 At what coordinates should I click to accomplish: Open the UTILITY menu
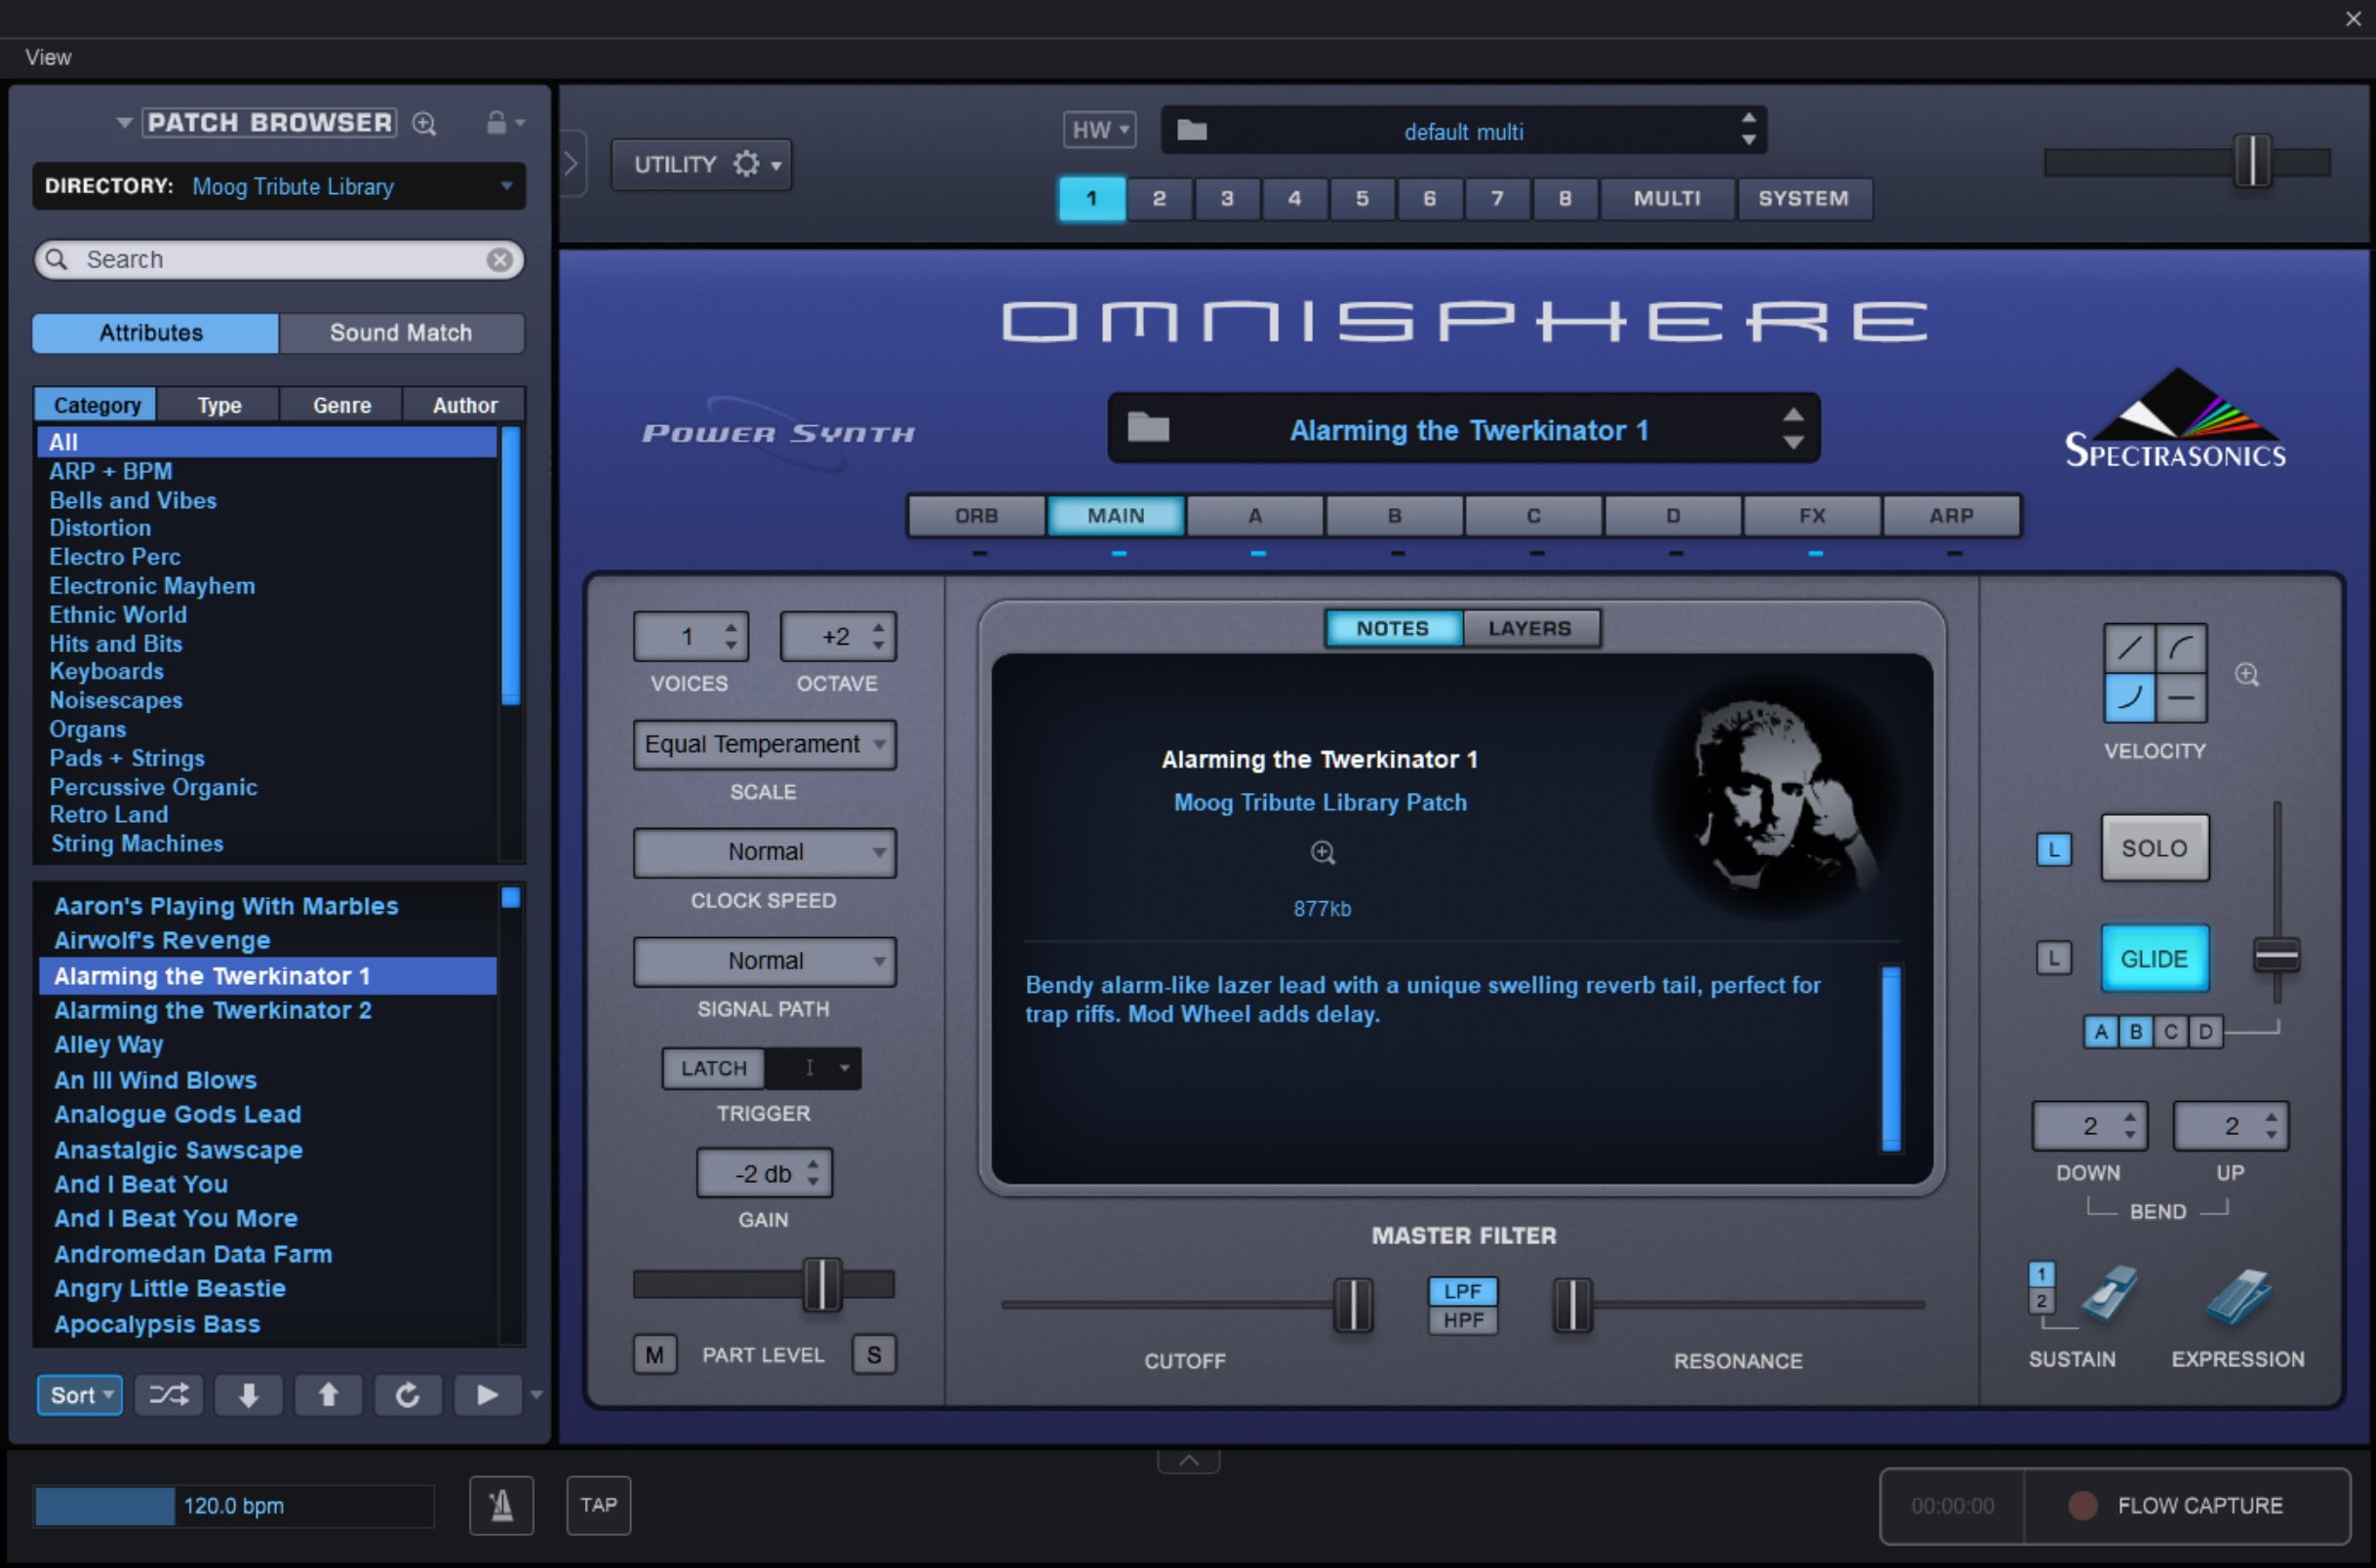coord(702,164)
